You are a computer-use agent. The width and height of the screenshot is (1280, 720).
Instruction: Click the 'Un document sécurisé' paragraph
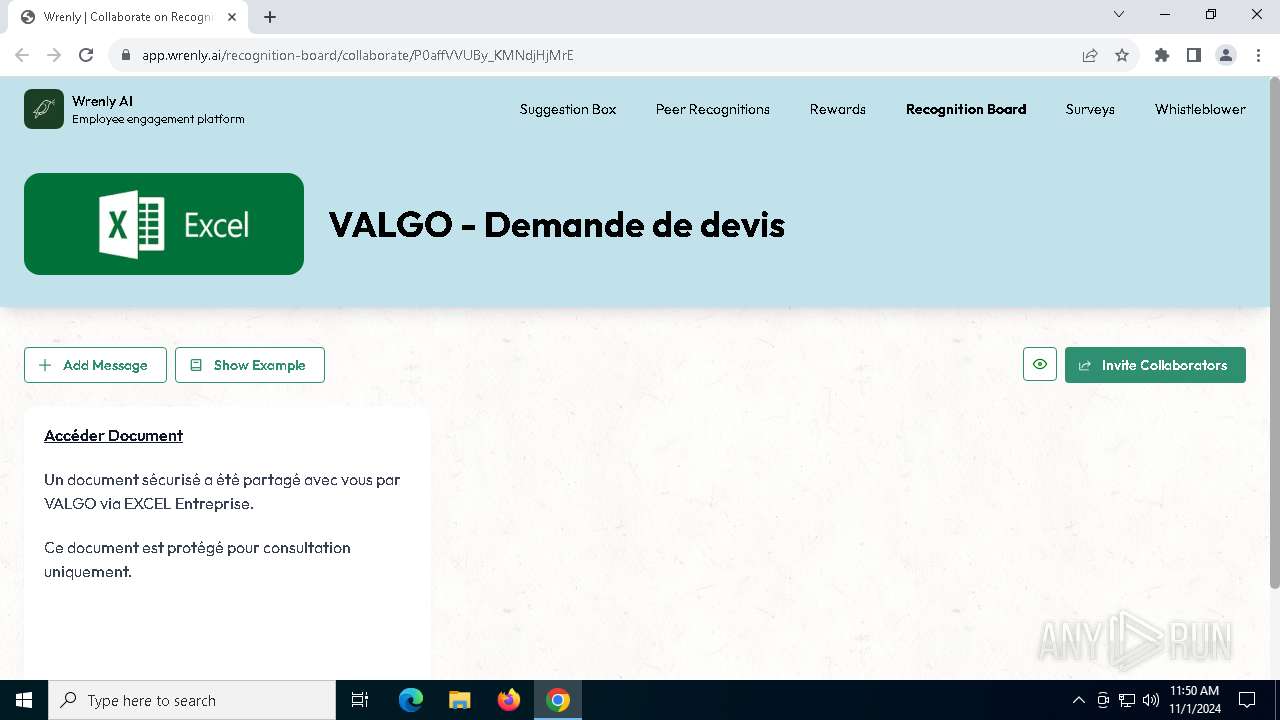222,492
